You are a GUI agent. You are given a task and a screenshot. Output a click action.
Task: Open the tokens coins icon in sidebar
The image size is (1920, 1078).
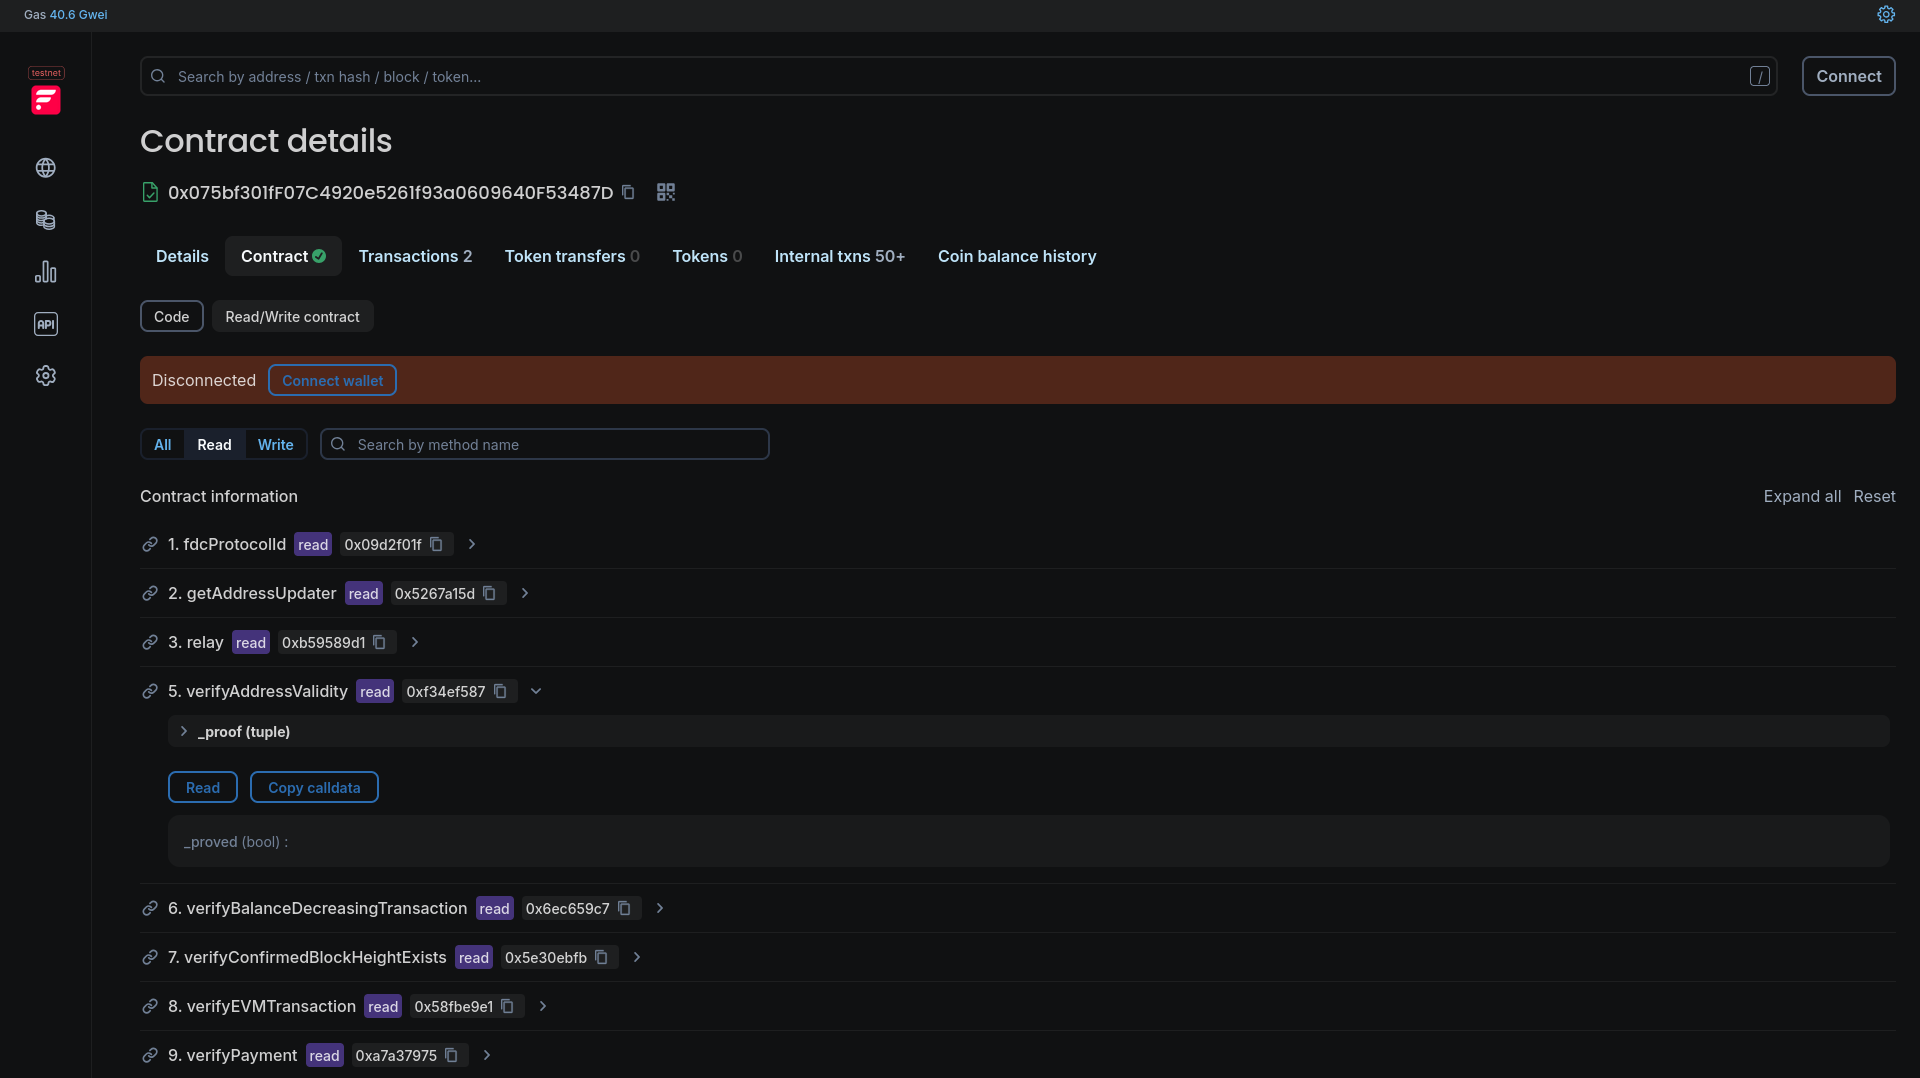coord(46,220)
